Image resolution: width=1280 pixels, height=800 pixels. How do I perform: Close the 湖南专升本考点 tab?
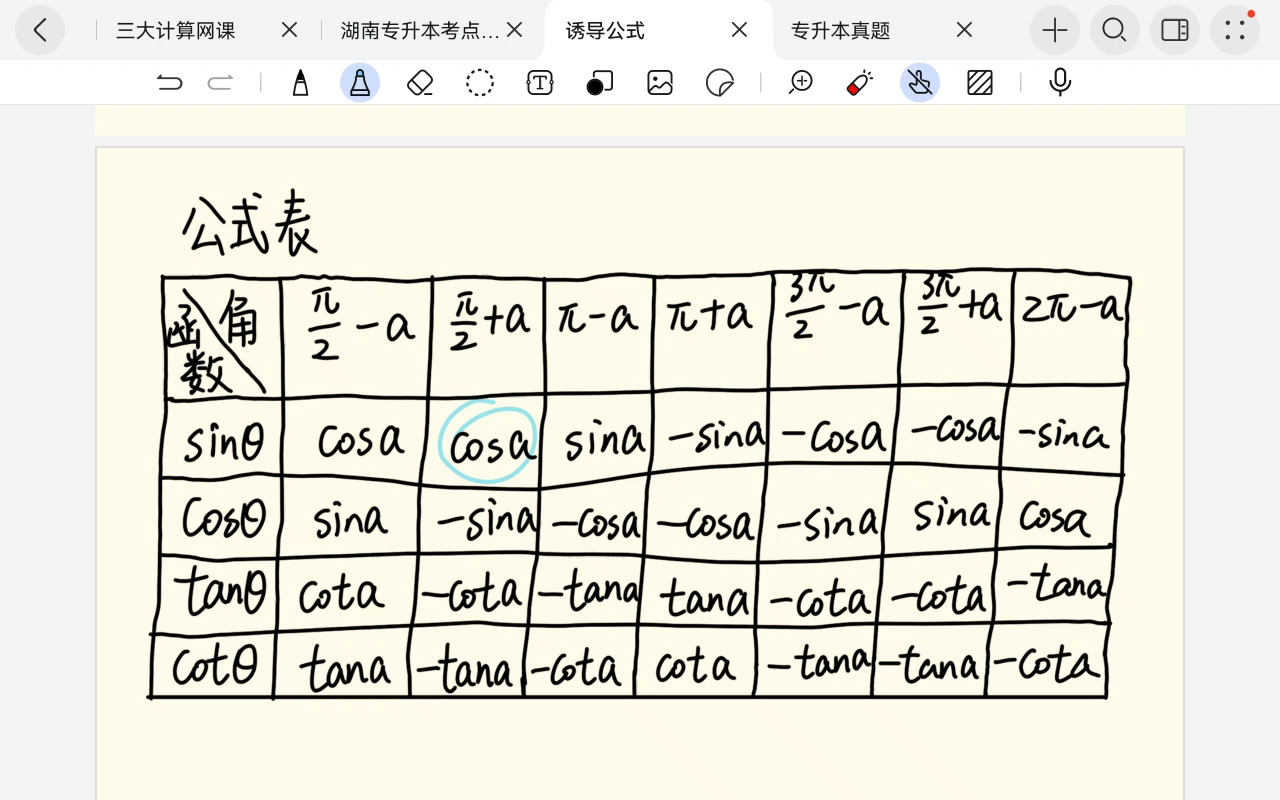point(514,30)
